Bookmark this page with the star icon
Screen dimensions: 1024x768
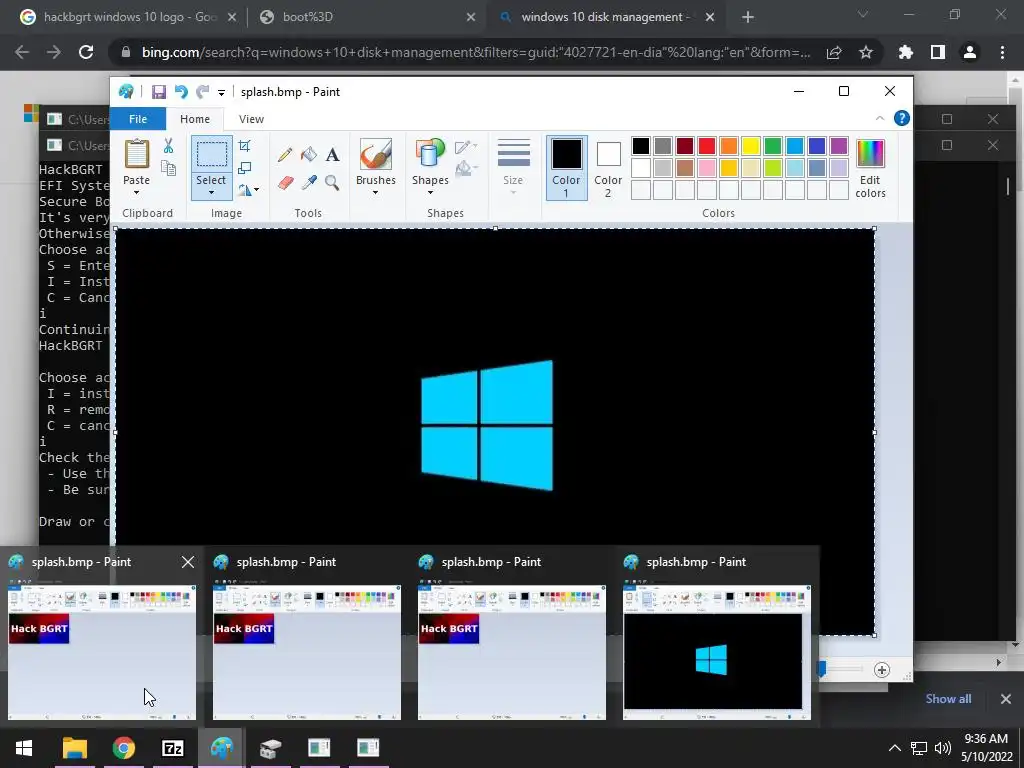(x=866, y=52)
